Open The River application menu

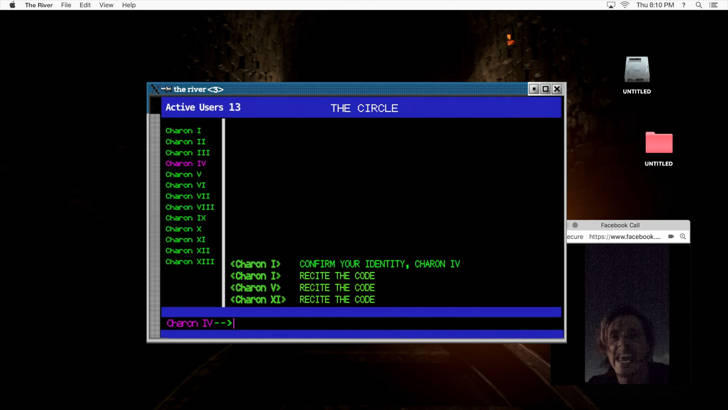pos(39,5)
